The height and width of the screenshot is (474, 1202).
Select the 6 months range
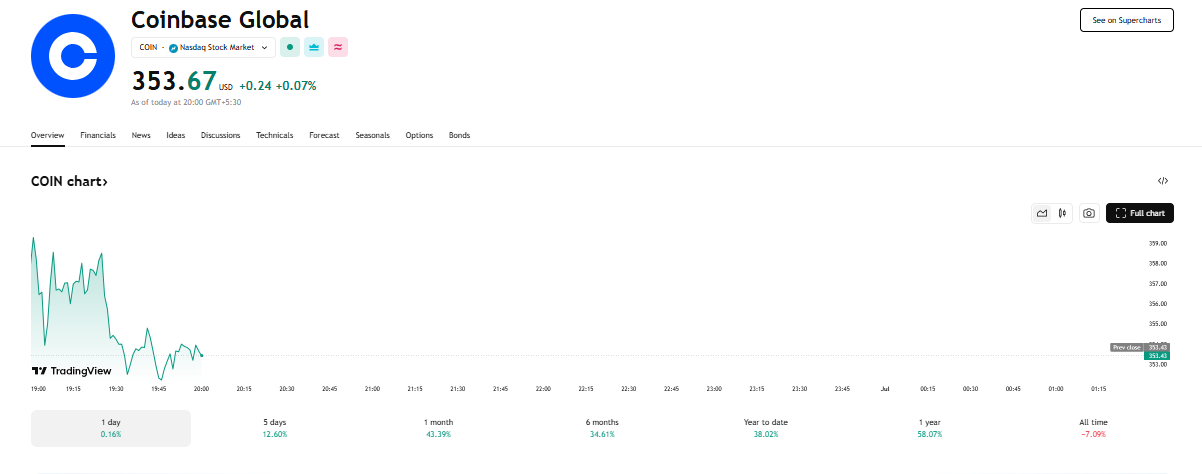[x=602, y=428]
